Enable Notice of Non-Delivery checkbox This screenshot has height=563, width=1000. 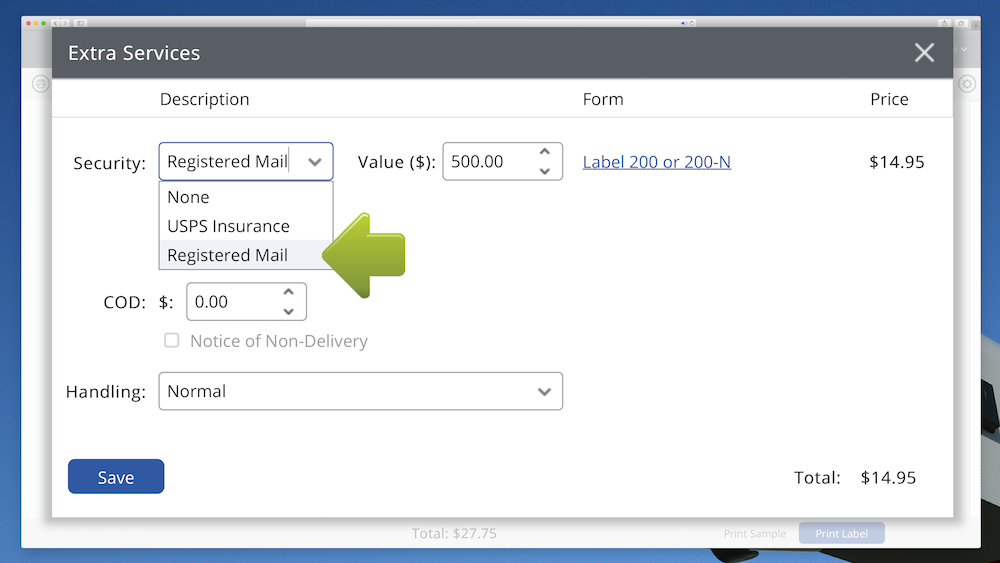[x=172, y=340]
